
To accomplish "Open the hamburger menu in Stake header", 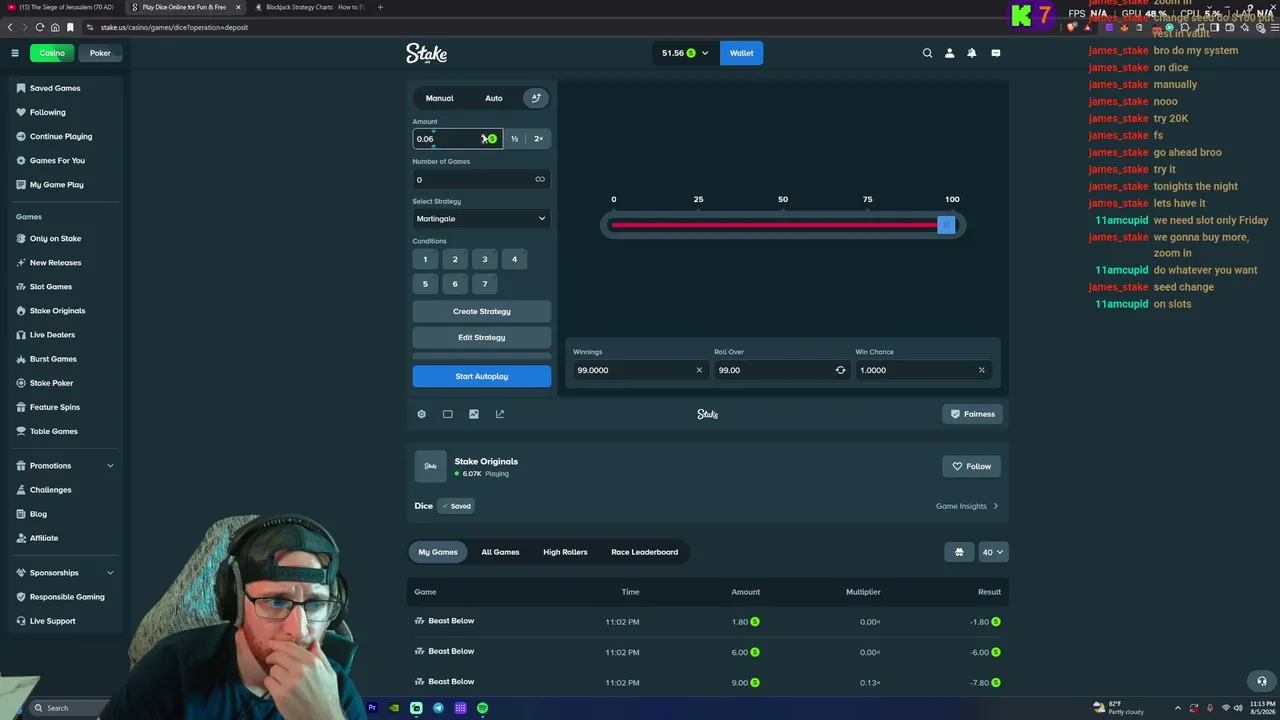I will point(15,53).
